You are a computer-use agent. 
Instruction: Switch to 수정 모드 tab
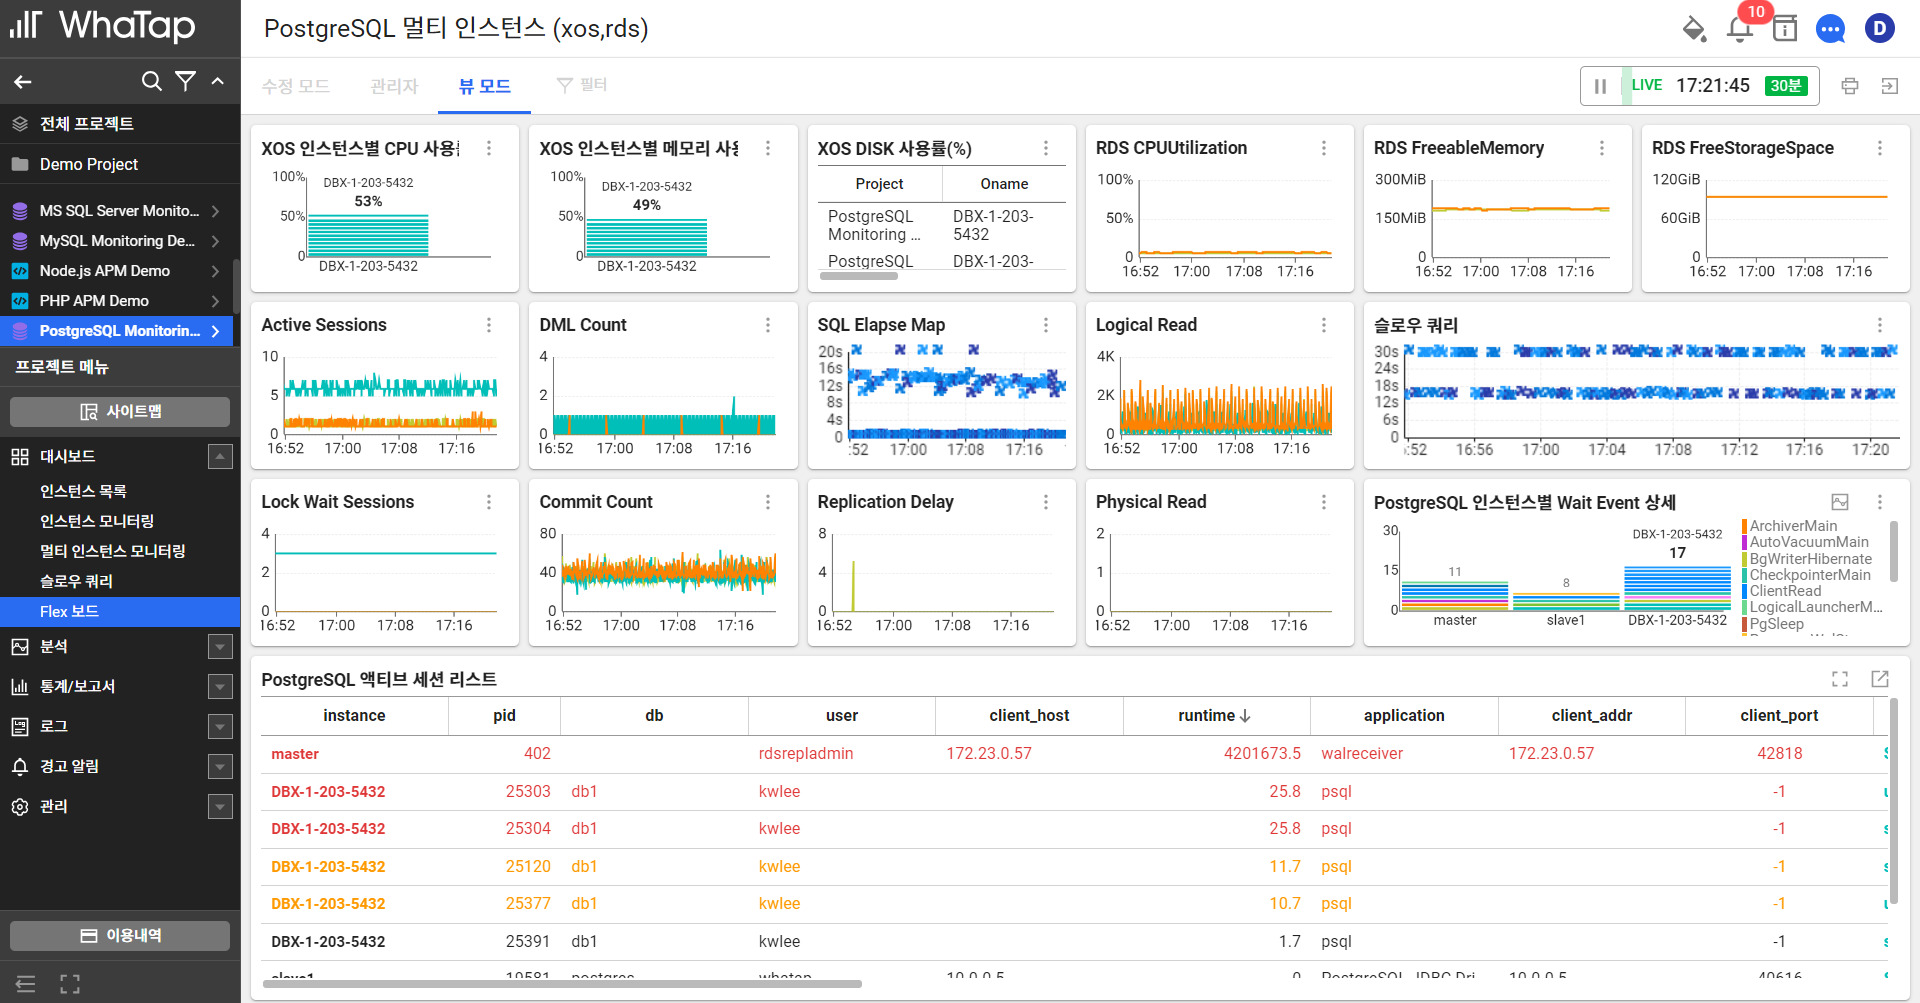point(296,86)
